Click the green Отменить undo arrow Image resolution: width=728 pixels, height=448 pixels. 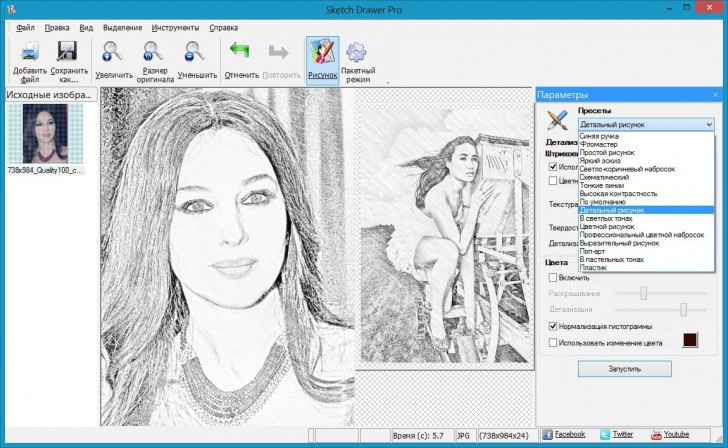point(240,51)
